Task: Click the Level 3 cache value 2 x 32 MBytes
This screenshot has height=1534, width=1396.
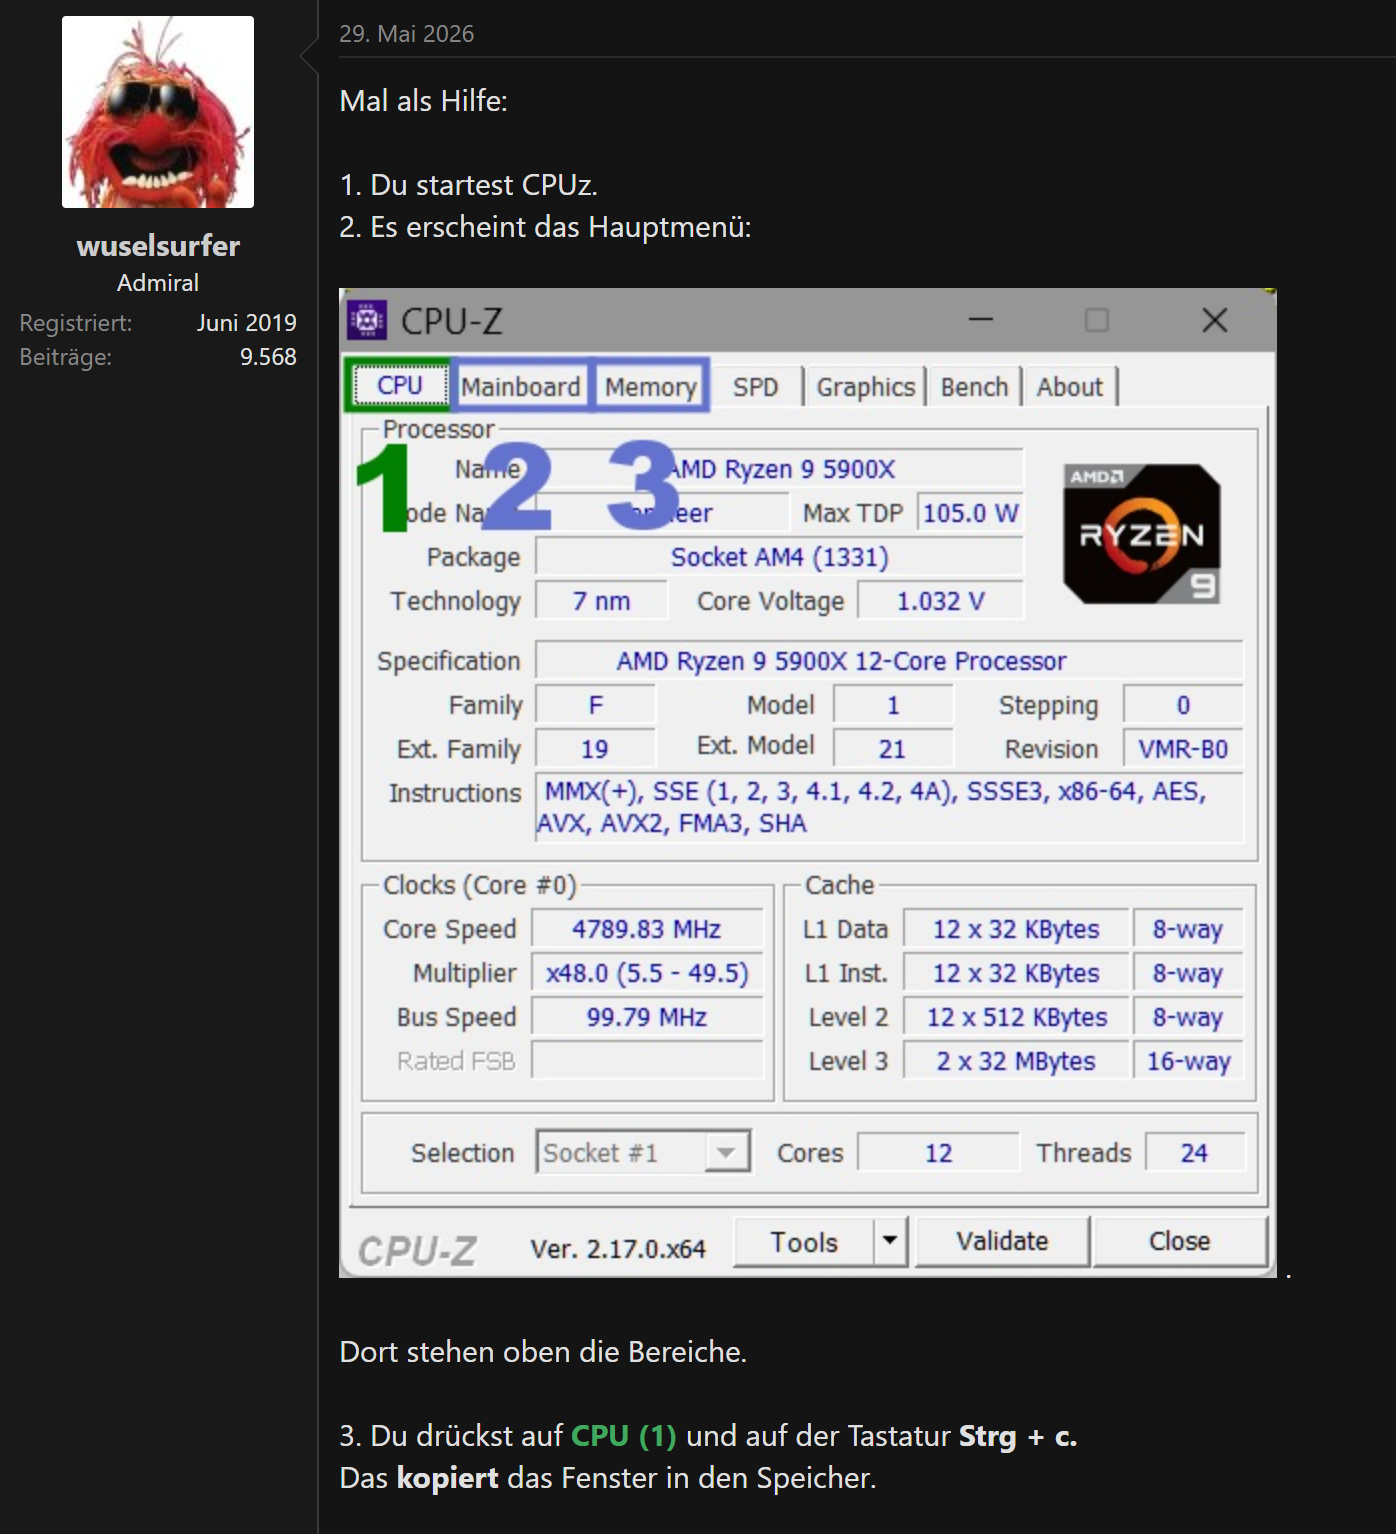Action: [1016, 1061]
